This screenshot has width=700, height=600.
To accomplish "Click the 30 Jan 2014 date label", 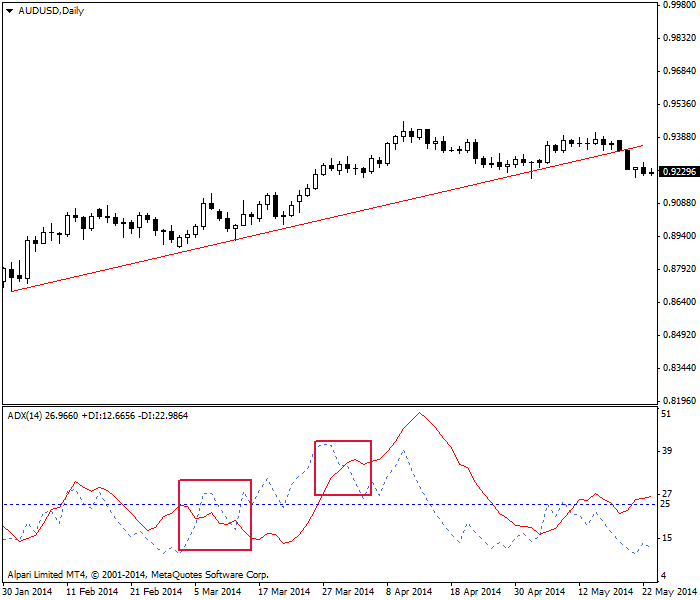I will point(27,591).
